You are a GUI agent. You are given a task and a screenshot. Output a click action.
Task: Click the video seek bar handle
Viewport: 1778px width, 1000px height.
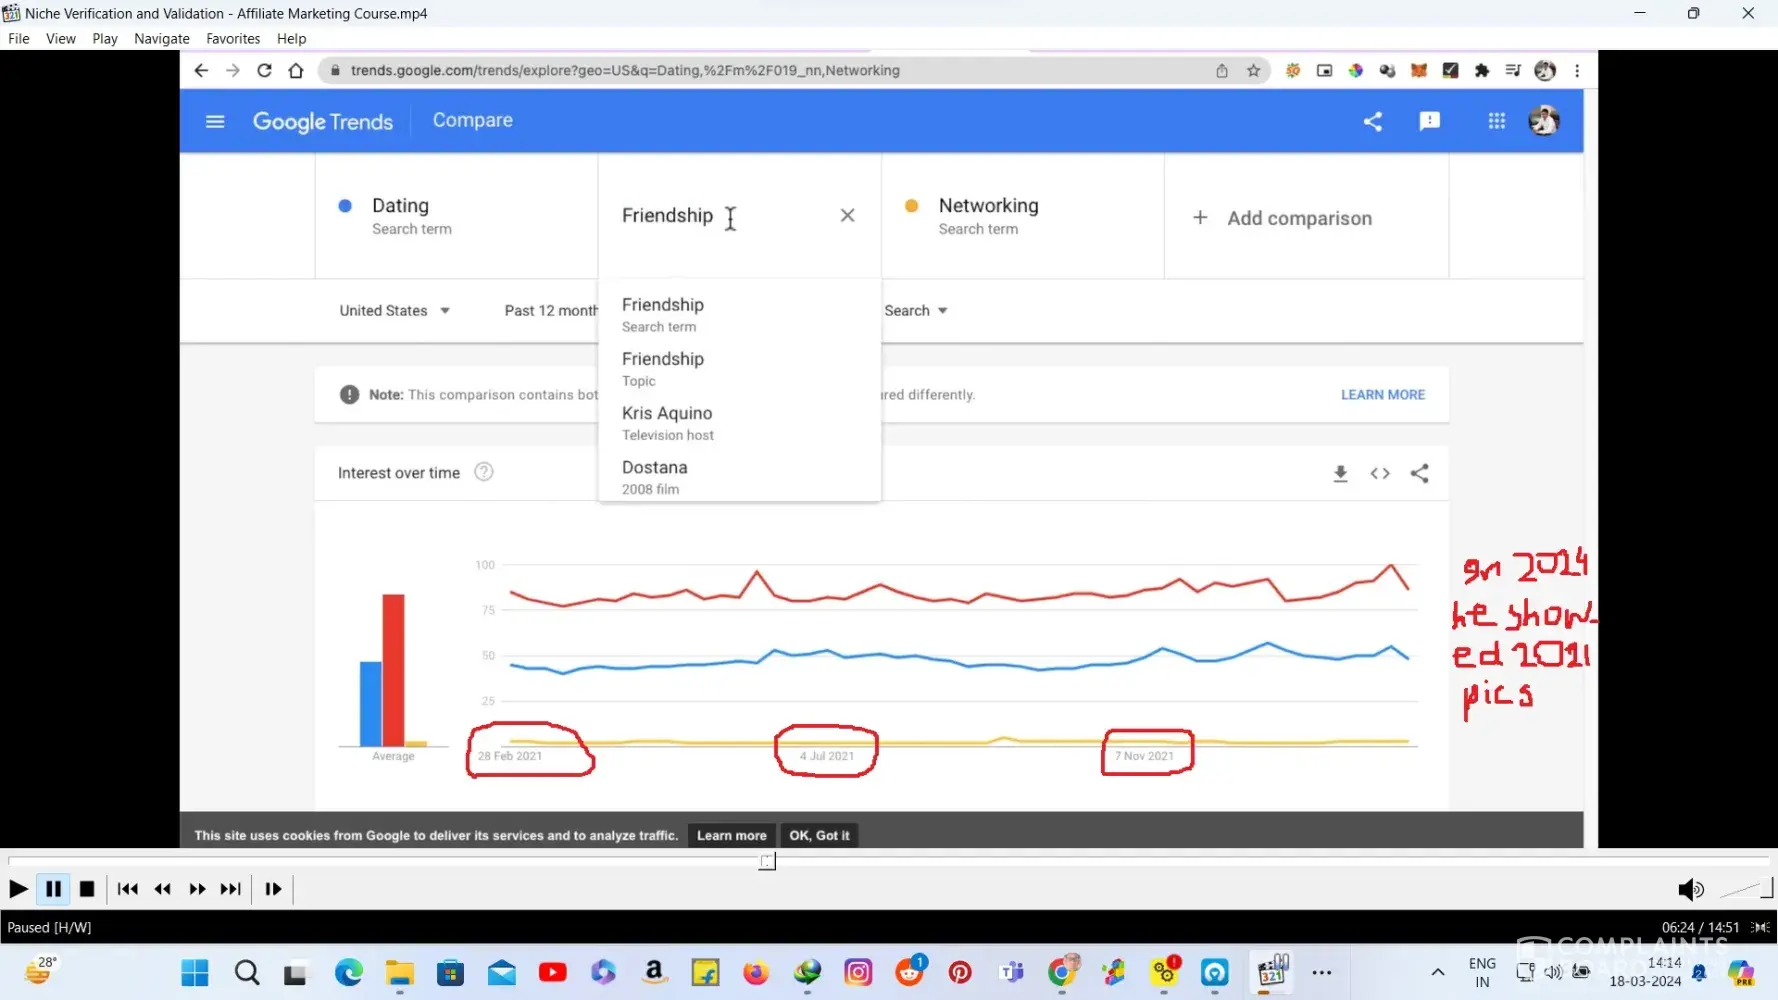tap(767, 861)
